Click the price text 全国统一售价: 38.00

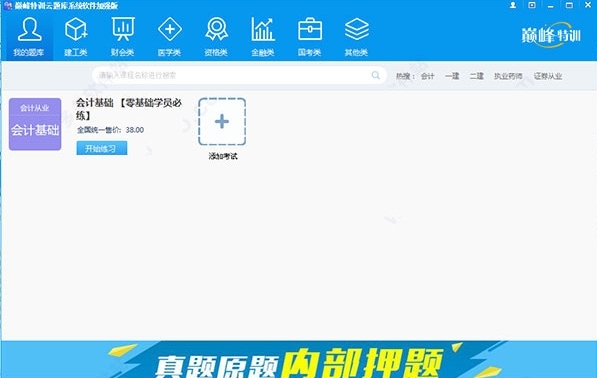tap(110, 130)
